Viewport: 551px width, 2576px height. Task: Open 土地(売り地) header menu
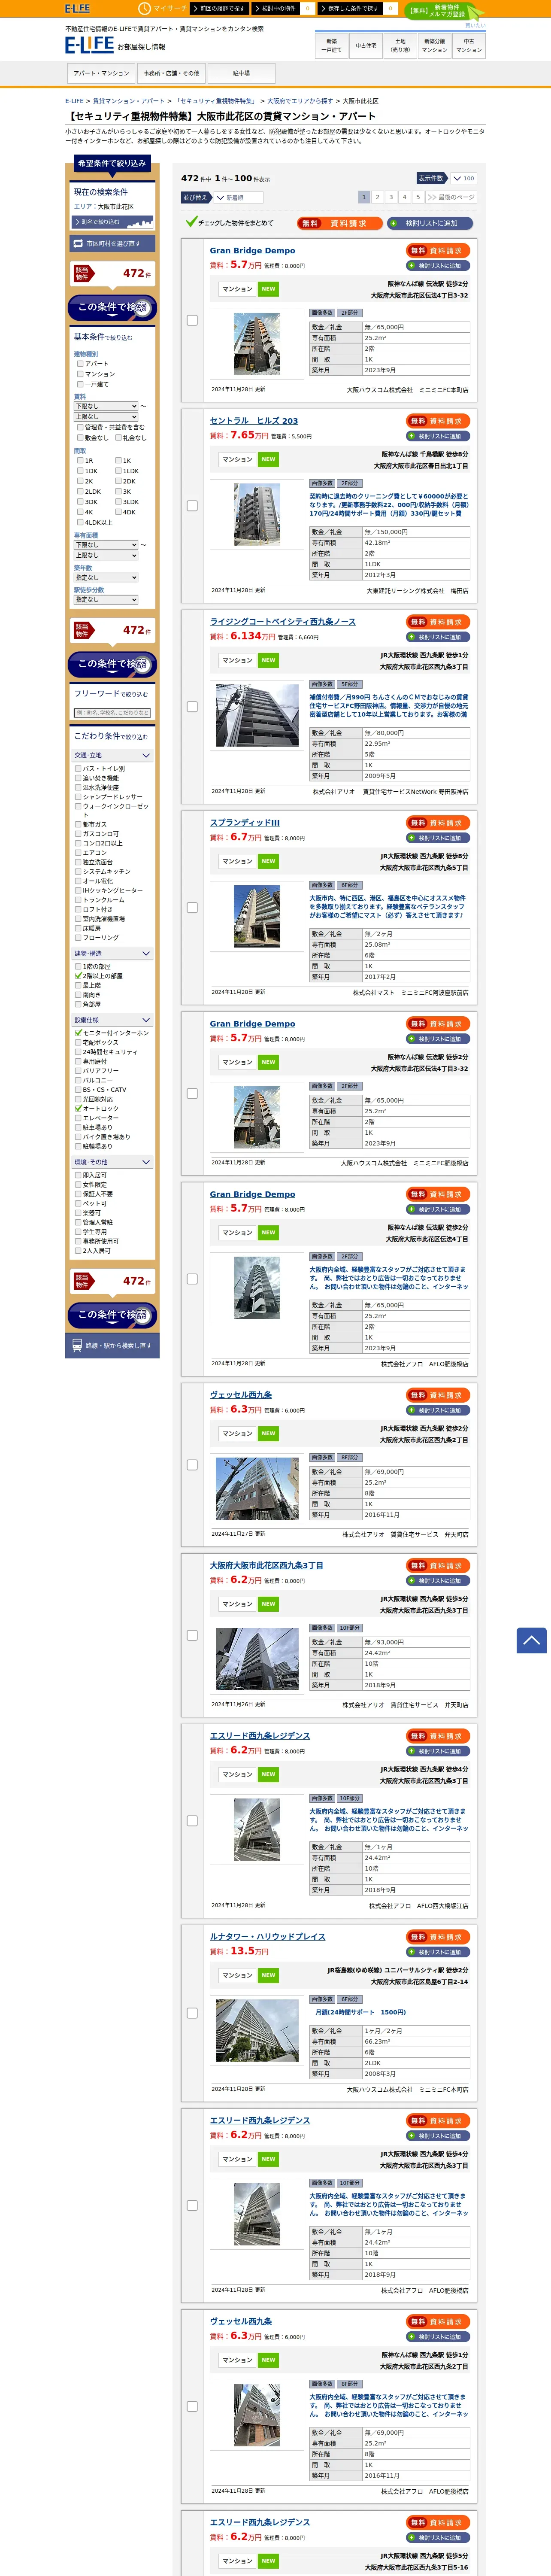tap(400, 45)
